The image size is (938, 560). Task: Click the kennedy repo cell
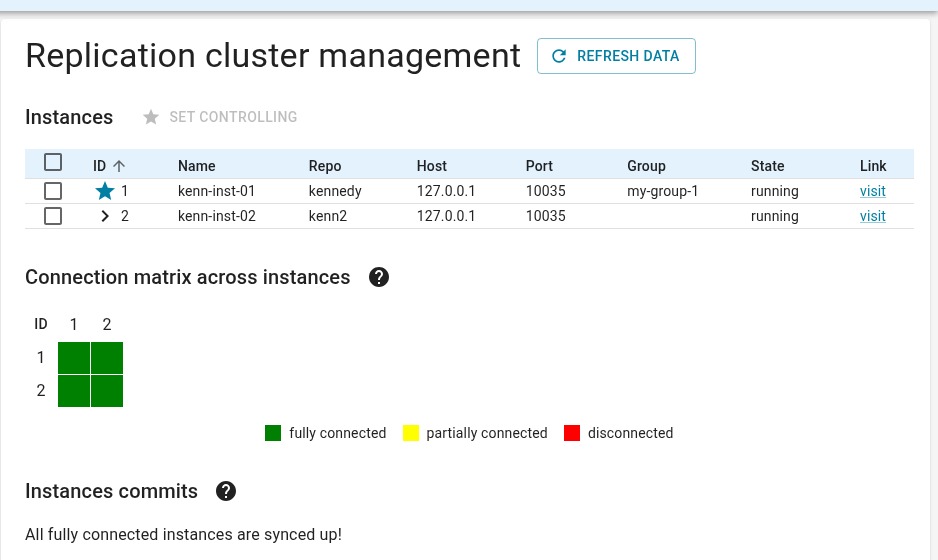point(335,191)
